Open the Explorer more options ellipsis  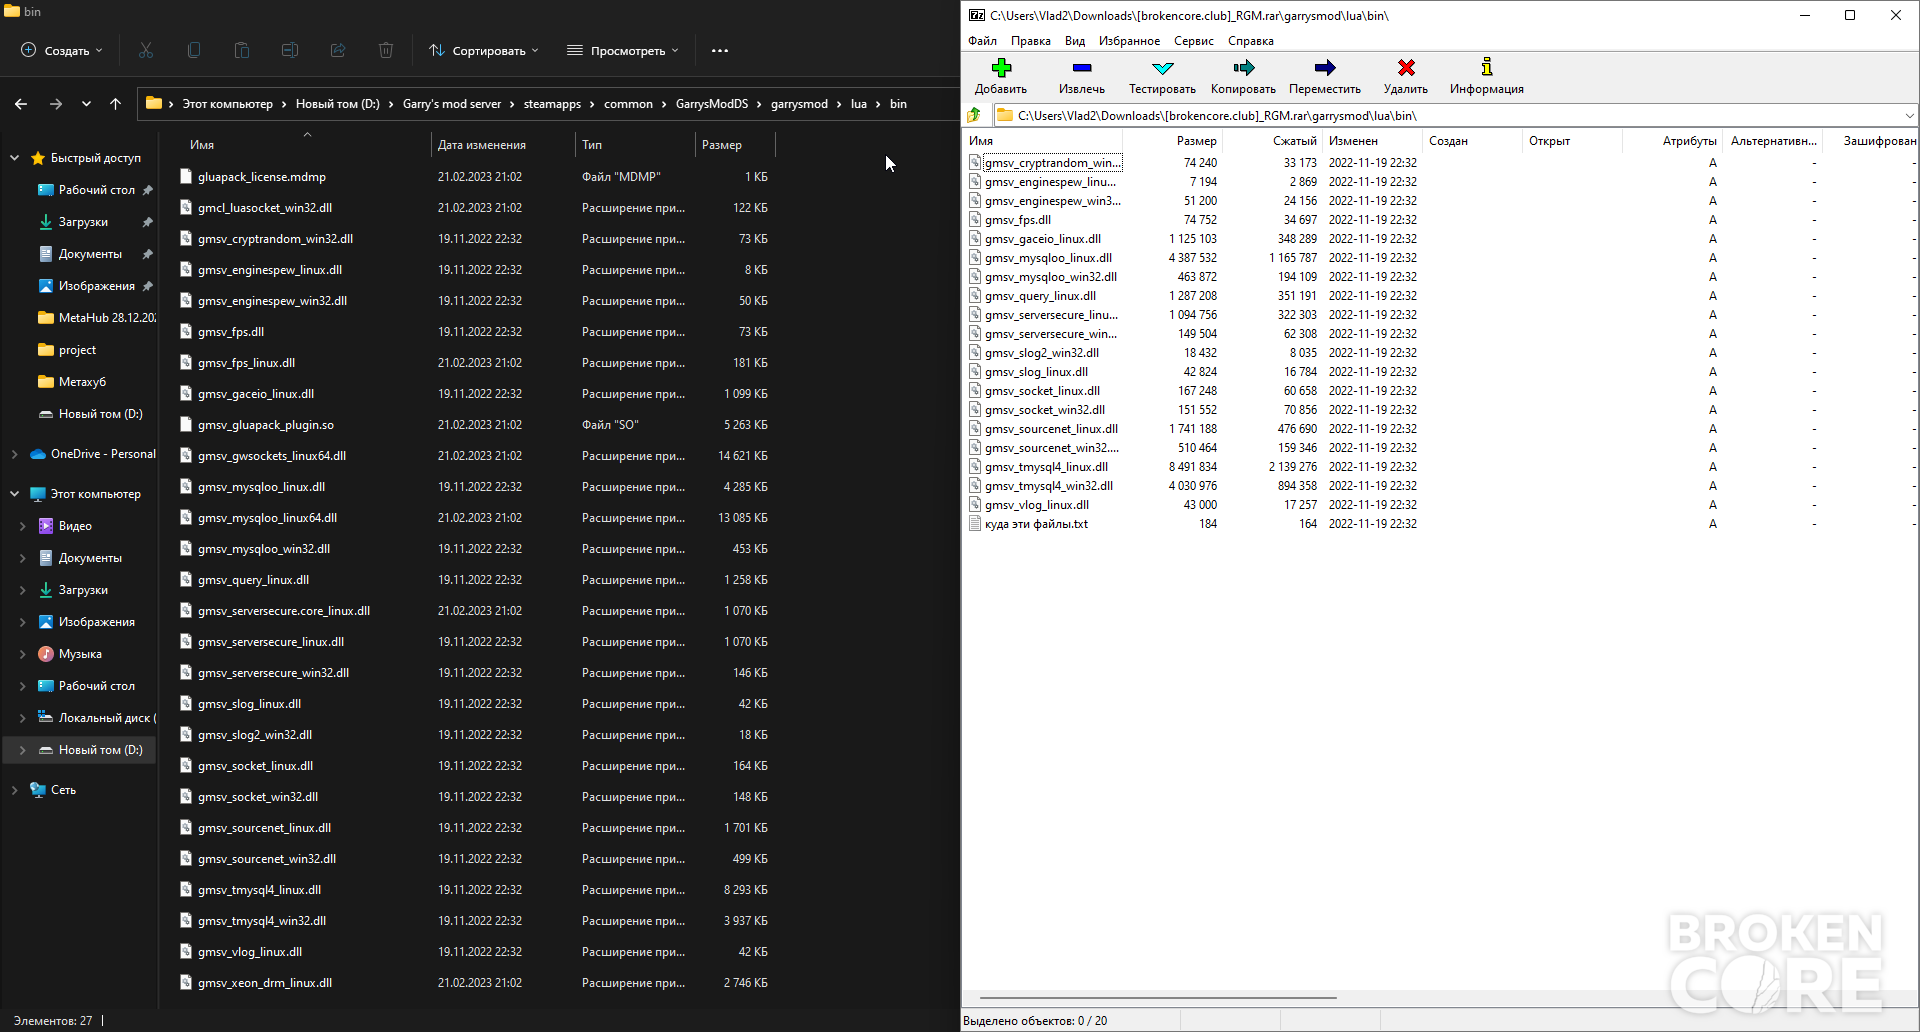point(720,50)
